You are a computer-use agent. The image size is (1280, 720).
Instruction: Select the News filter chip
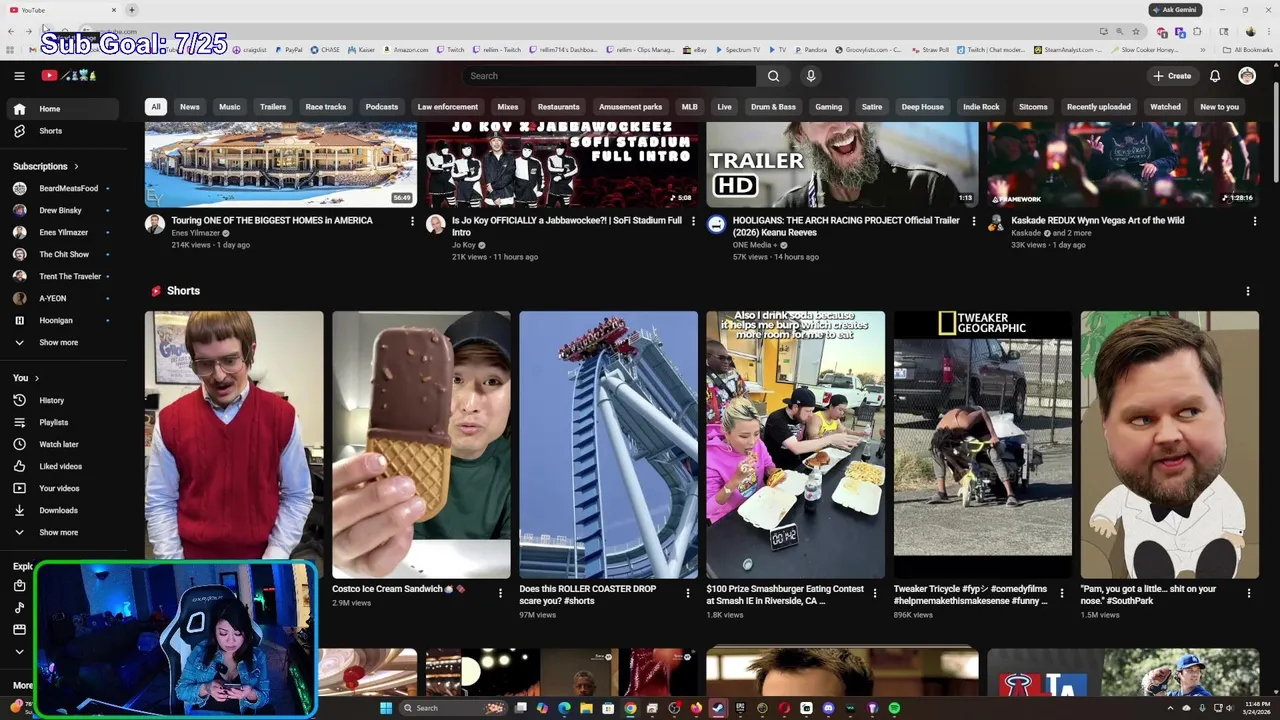coord(190,107)
